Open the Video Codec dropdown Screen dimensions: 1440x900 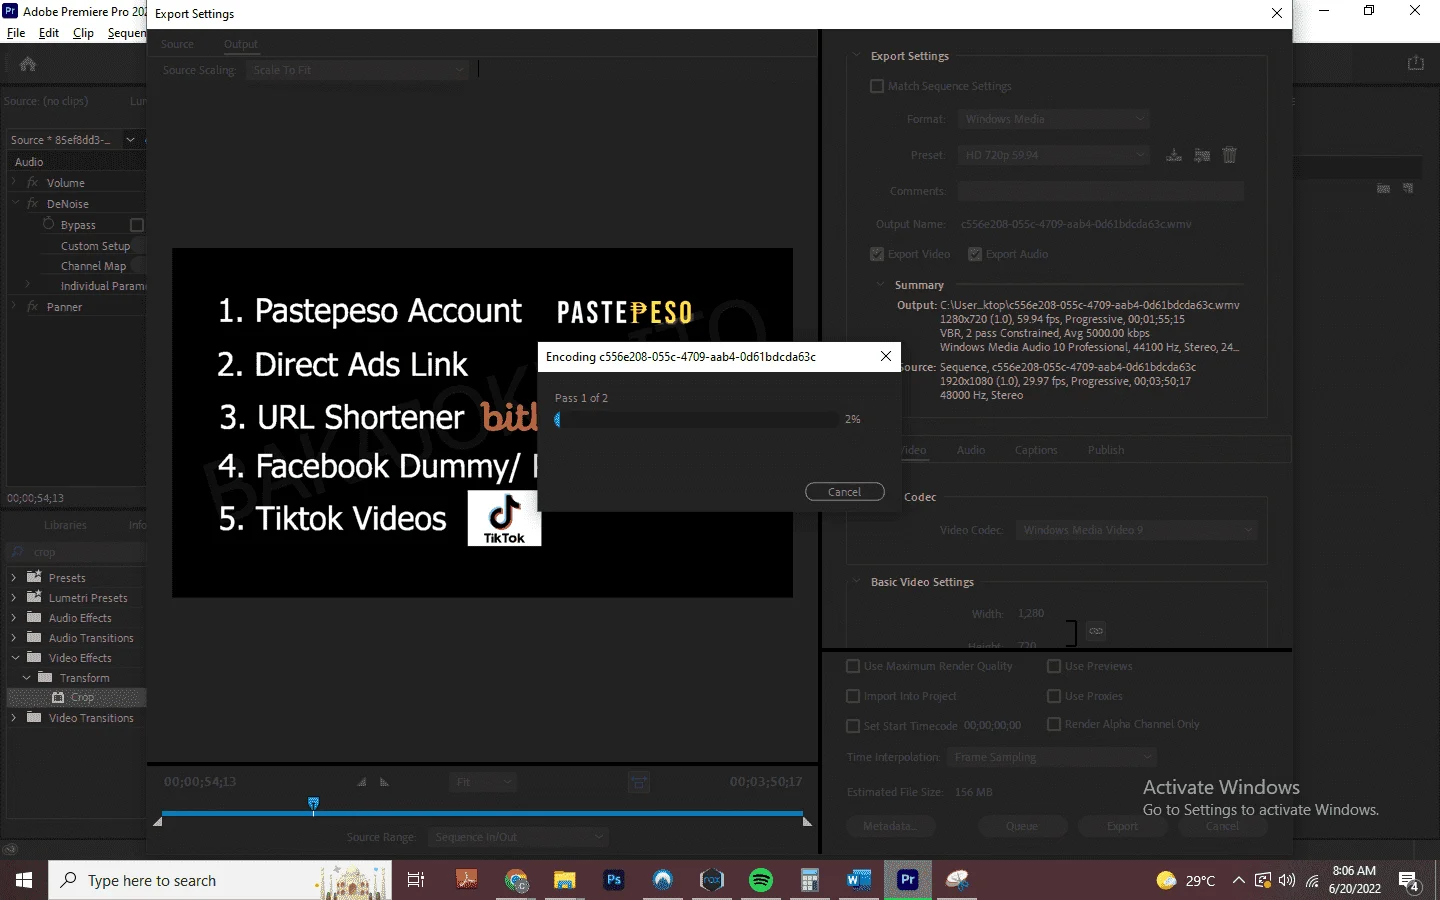1137,530
